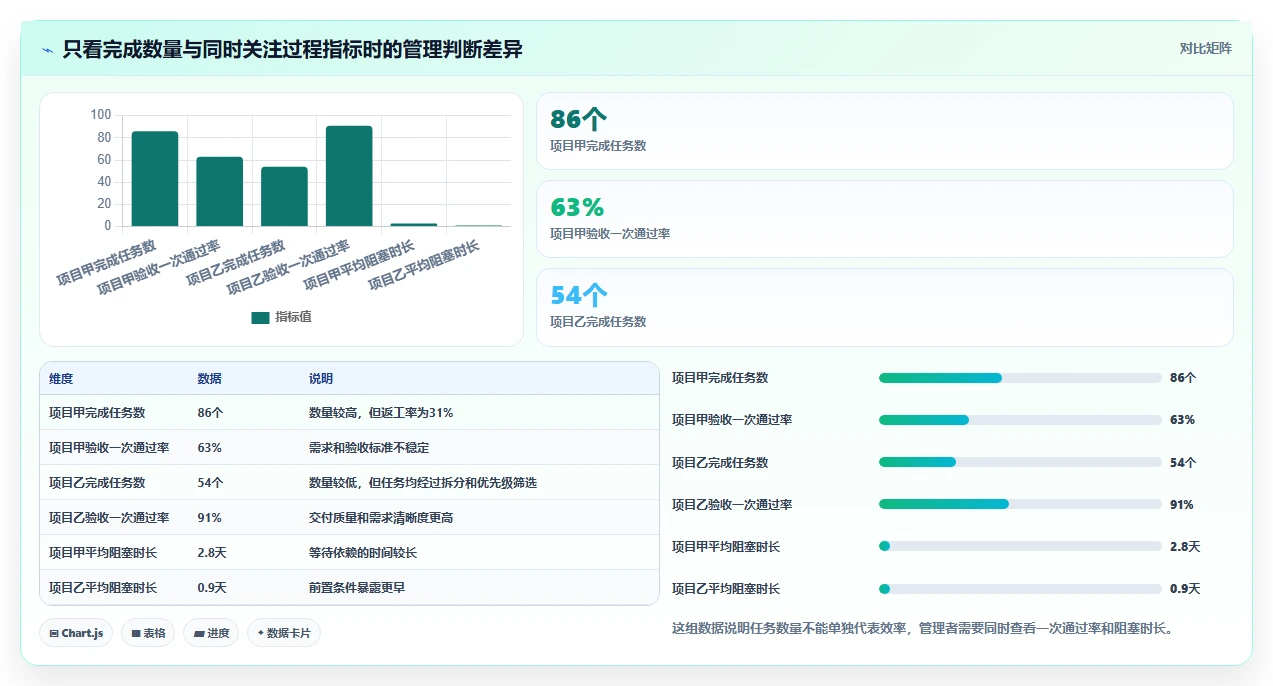Viewport: 1273px width, 686px height.
Task: Click the 对比矩阵 label in header
Action: pyautogui.click(x=1205, y=49)
